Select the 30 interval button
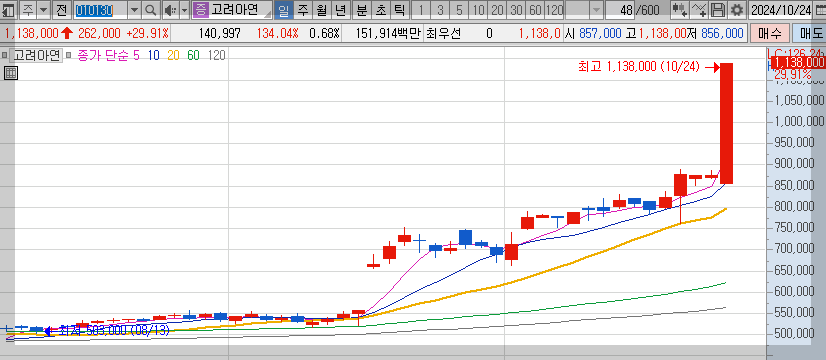Screen dimensions: 826x360 click(x=516, y=9)
